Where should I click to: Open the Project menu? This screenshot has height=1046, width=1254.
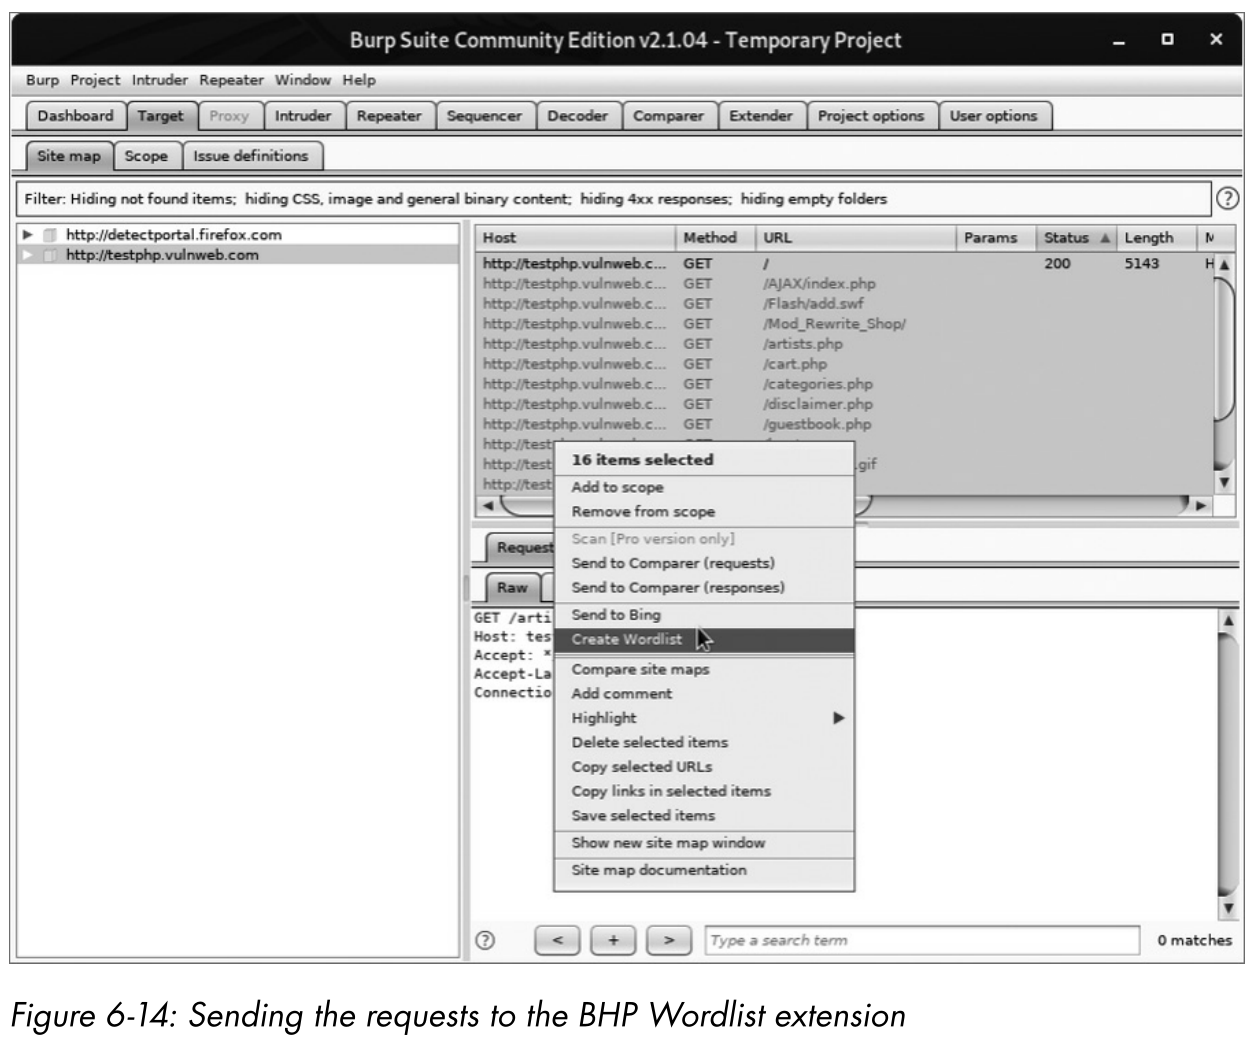pyautogui.click(x=95, y=80)
